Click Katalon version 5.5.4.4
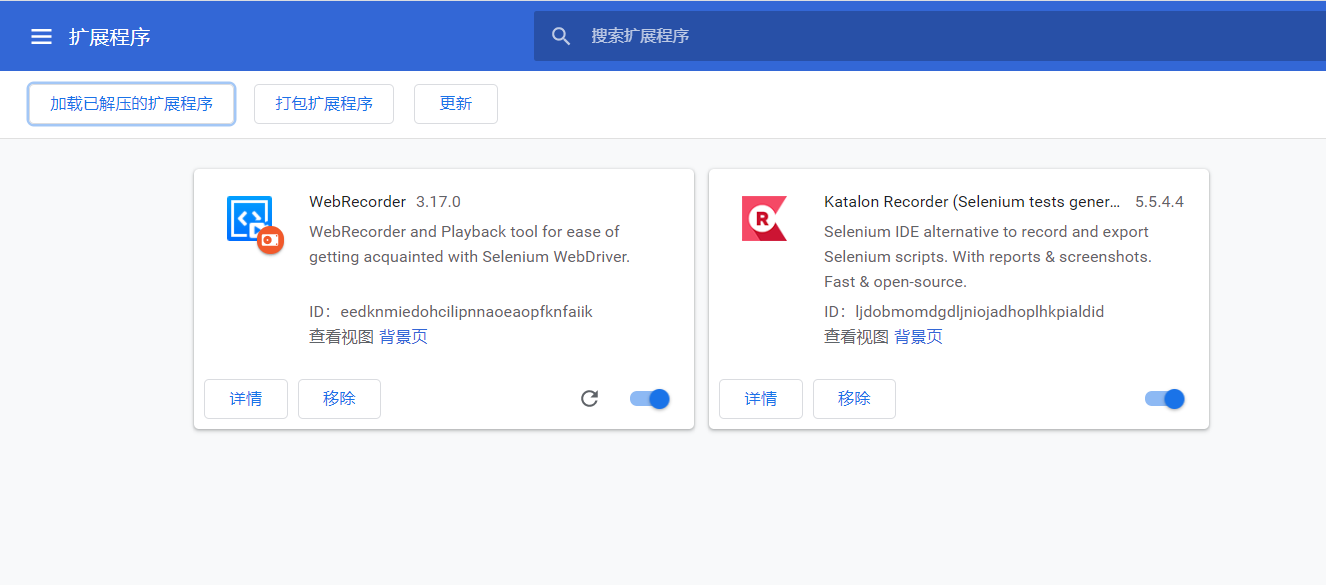The height and width of the screenshot is (585, 1326). [1159, 202]
